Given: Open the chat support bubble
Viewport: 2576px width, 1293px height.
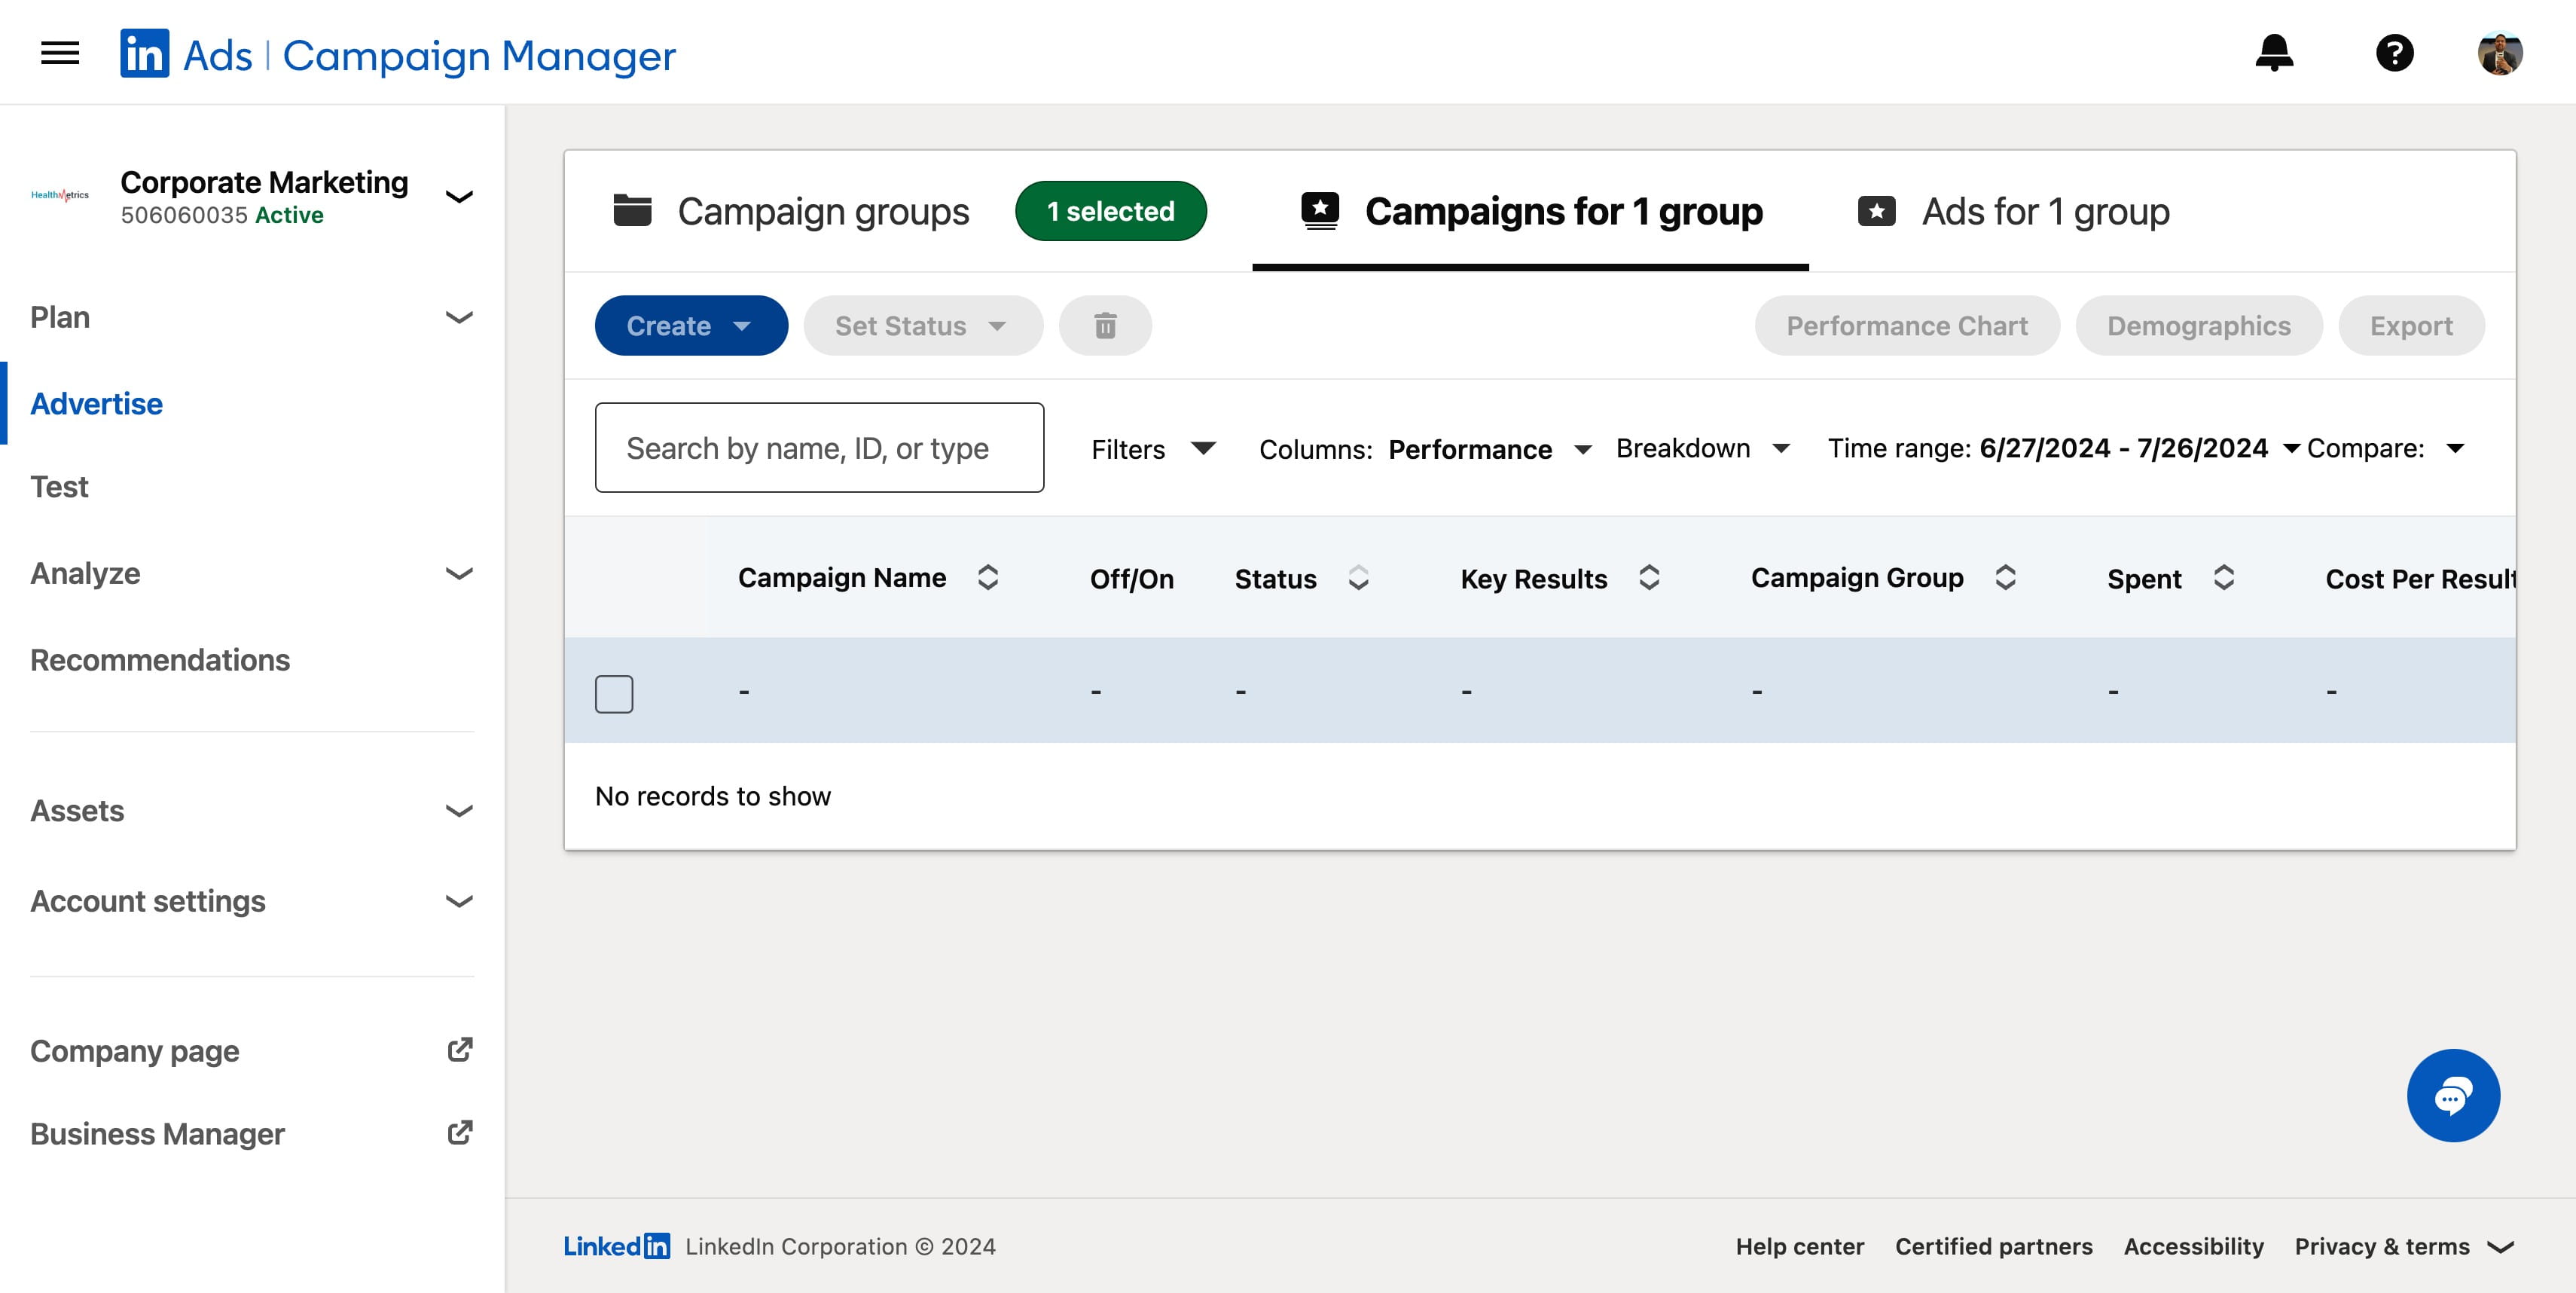Looking at the screenshot, I should [x=2453, y=1095].
